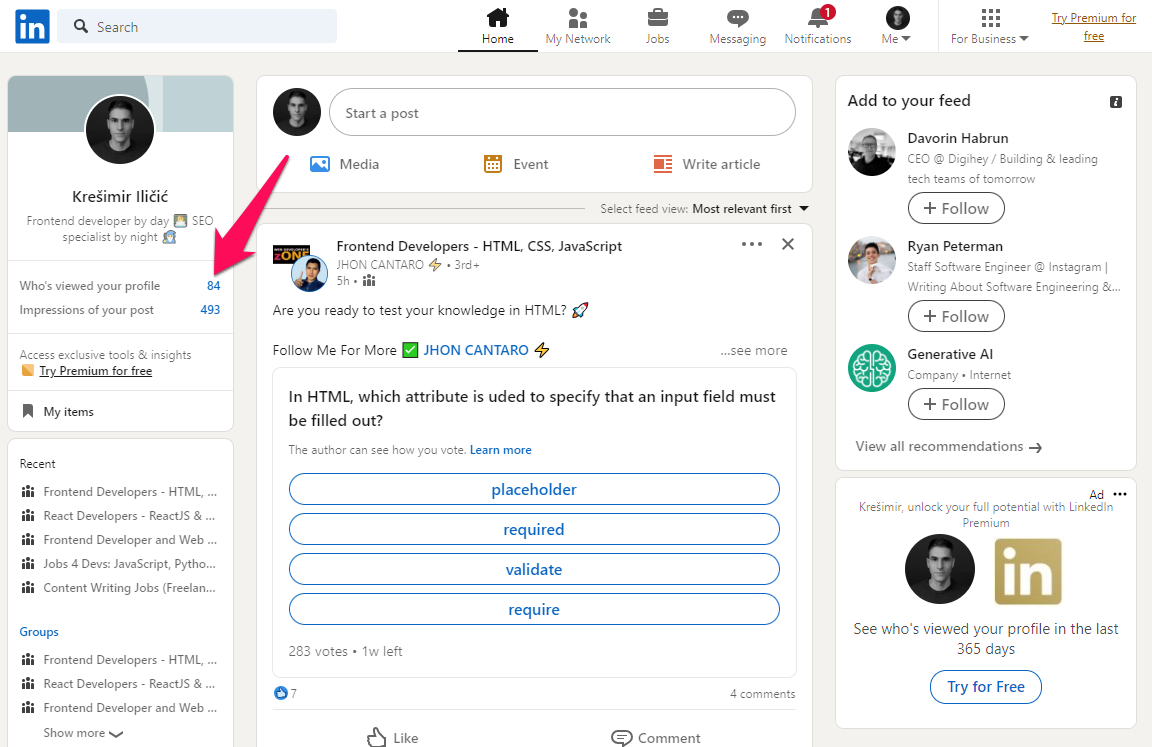This screenshot has width=1152, height=747.
Task: Change feed view sort 'Most relevant first'
Action: (x=750, y=209)
